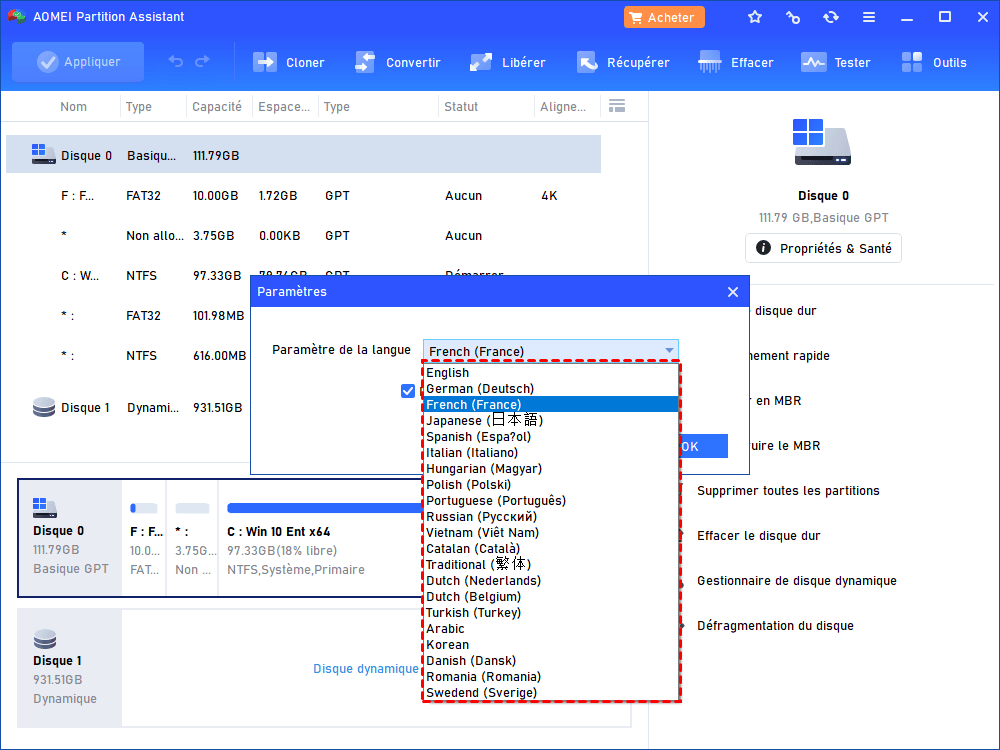
Task: Open Gestionnaire de disque dynamique
Action: tap(797, 580)
